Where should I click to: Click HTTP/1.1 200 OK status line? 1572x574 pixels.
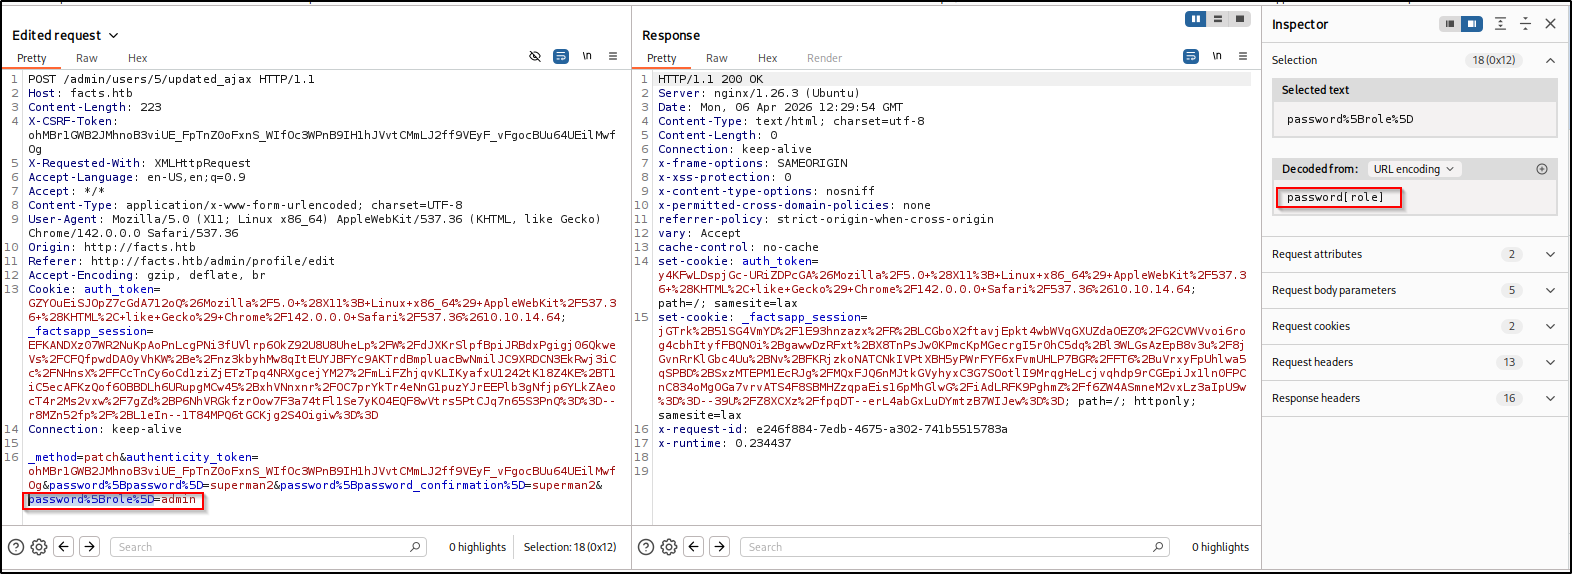tap(710, 79)
